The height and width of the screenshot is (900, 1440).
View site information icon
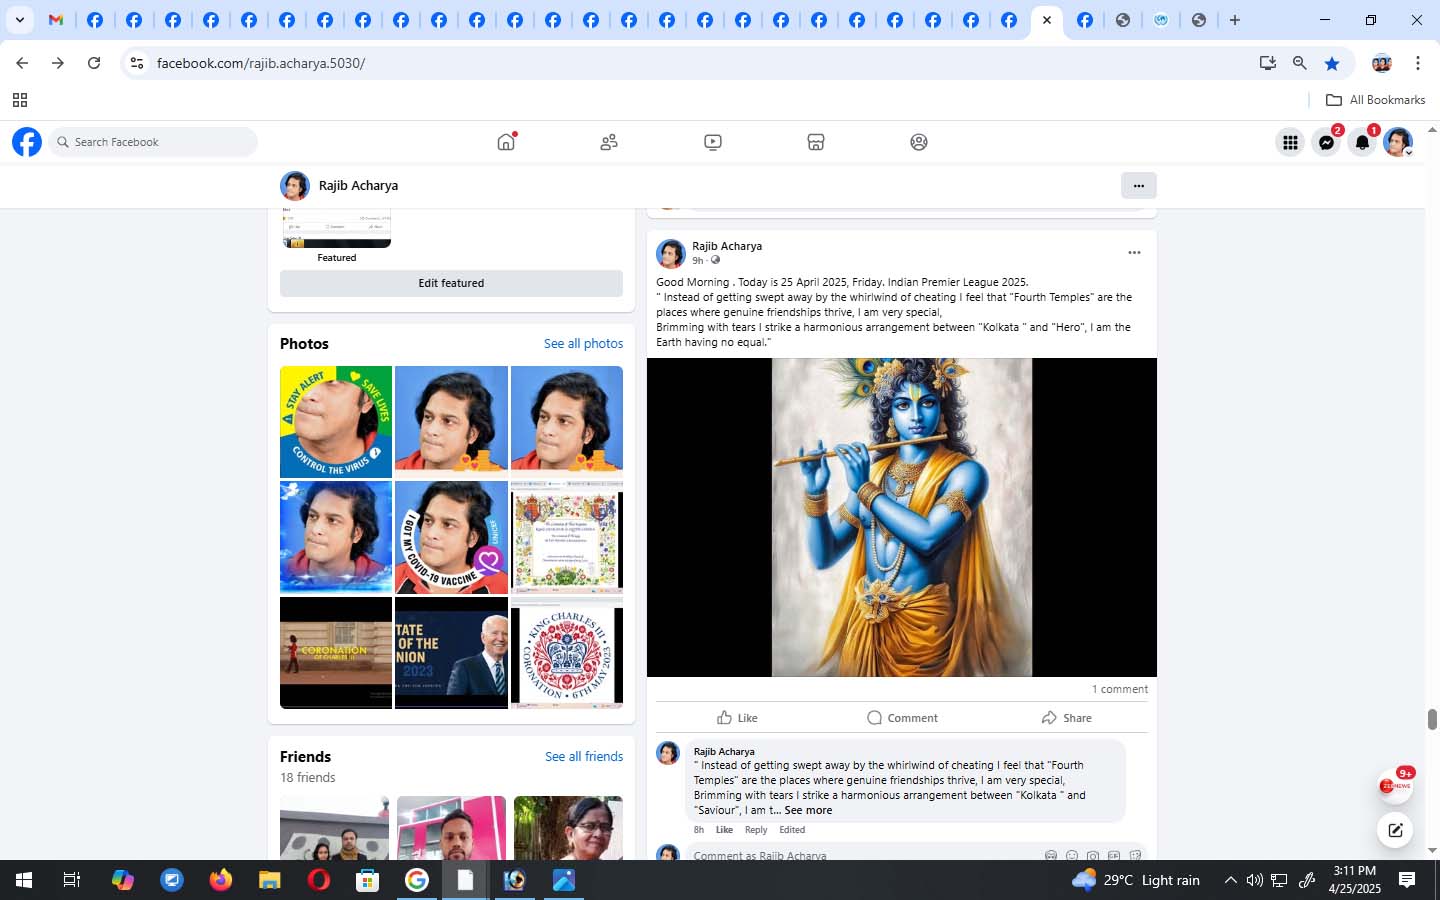click(x=137, y=63)
